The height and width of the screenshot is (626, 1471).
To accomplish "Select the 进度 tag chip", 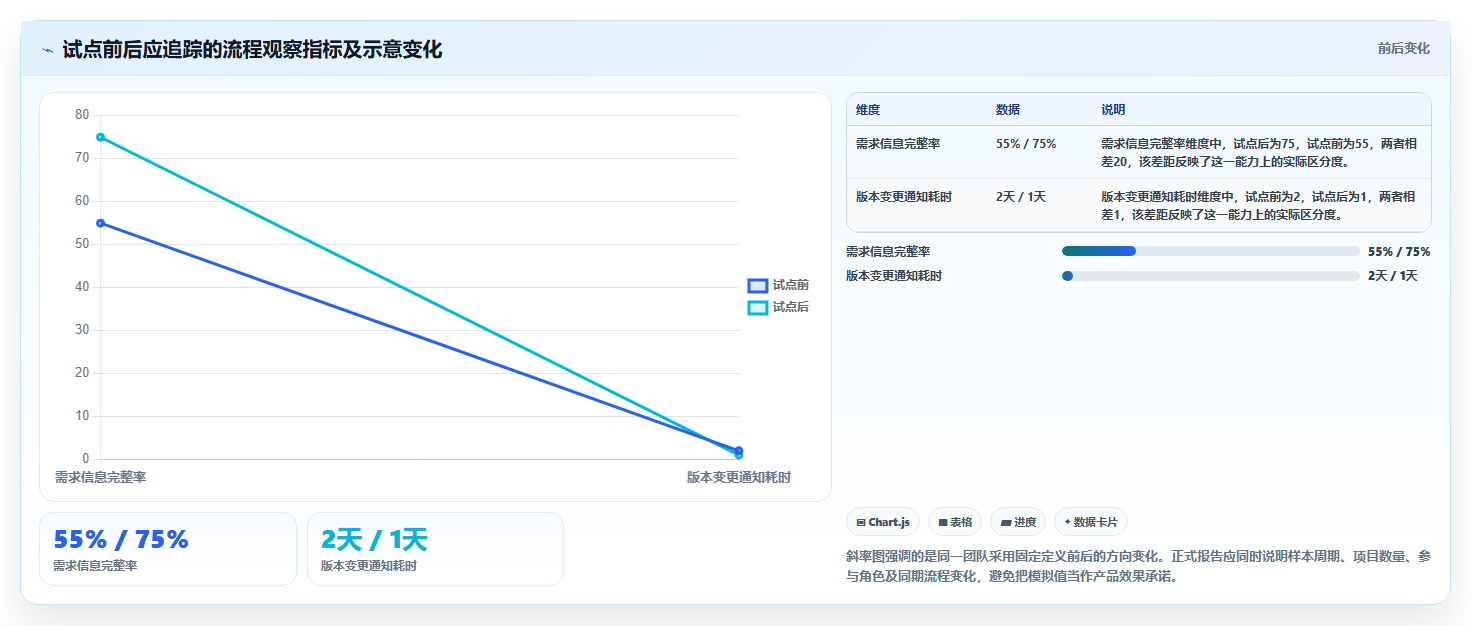I will point(1018,522).
